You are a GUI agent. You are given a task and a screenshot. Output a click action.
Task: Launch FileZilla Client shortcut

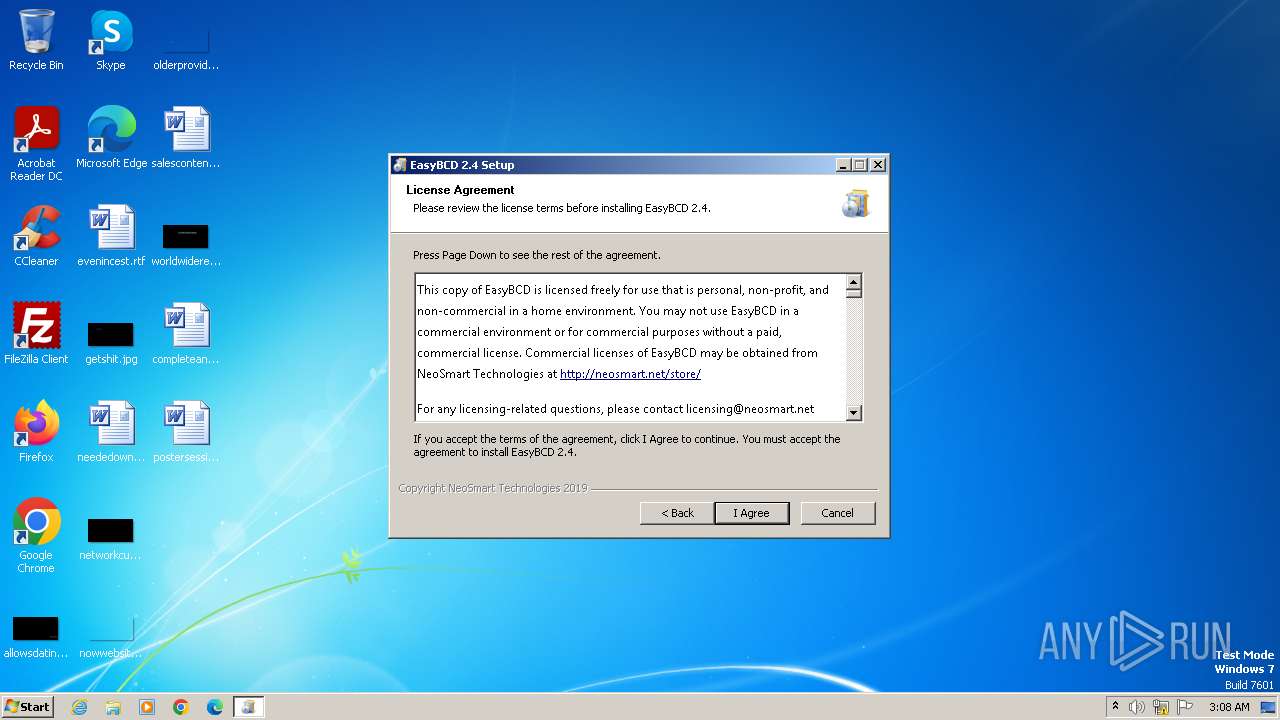(36, 334)
